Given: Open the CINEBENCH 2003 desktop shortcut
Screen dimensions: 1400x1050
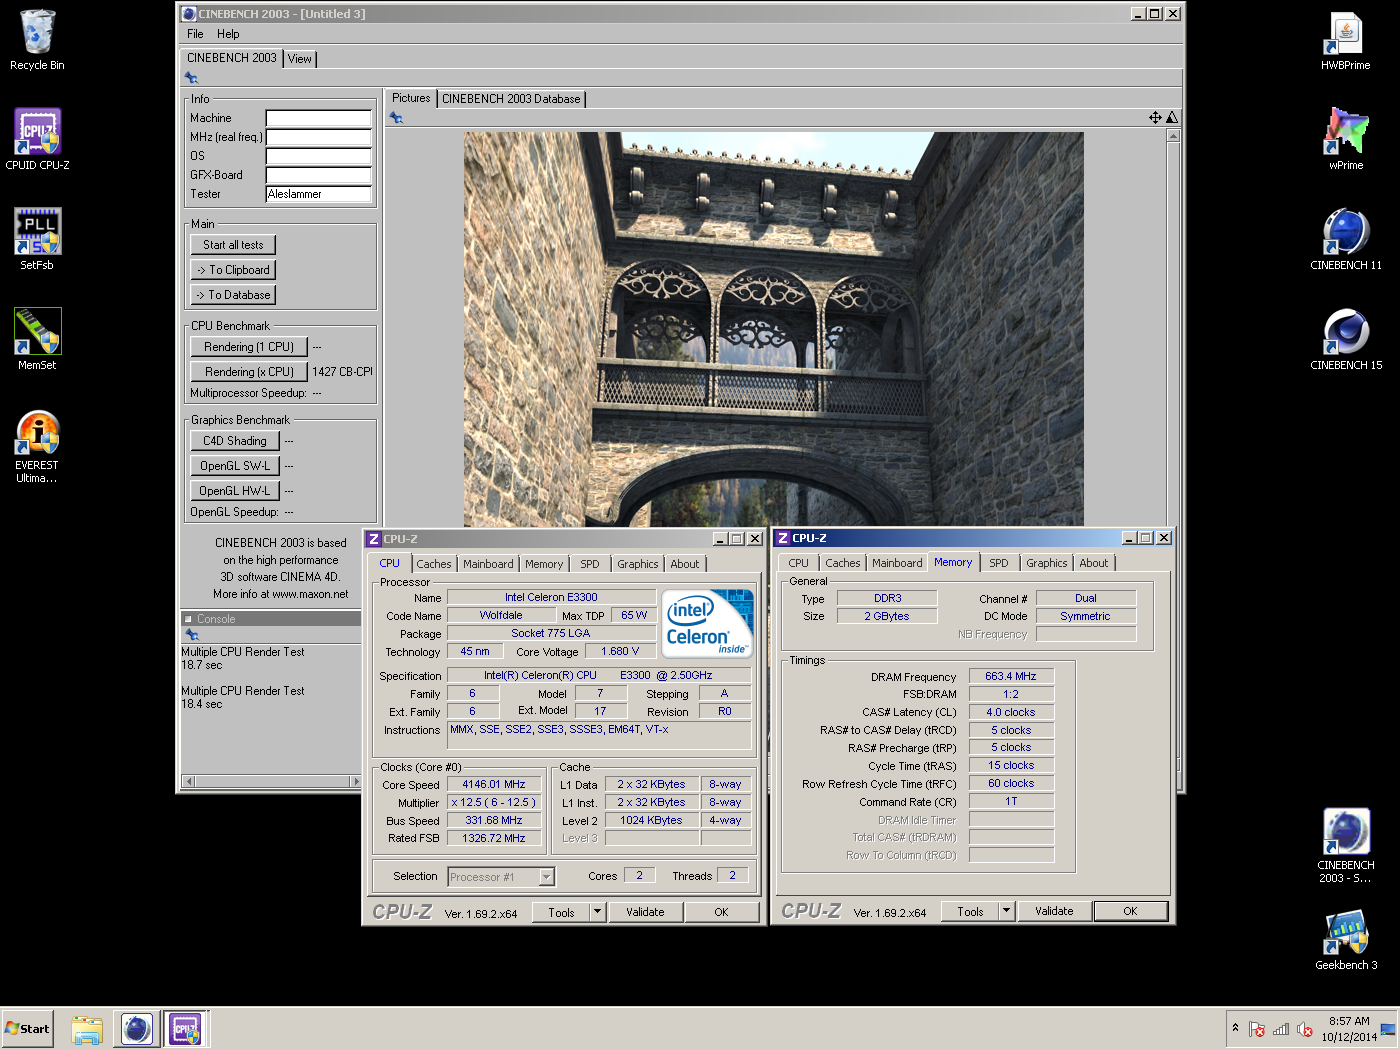Looking at the screenshot, I should pos(1346,846).
